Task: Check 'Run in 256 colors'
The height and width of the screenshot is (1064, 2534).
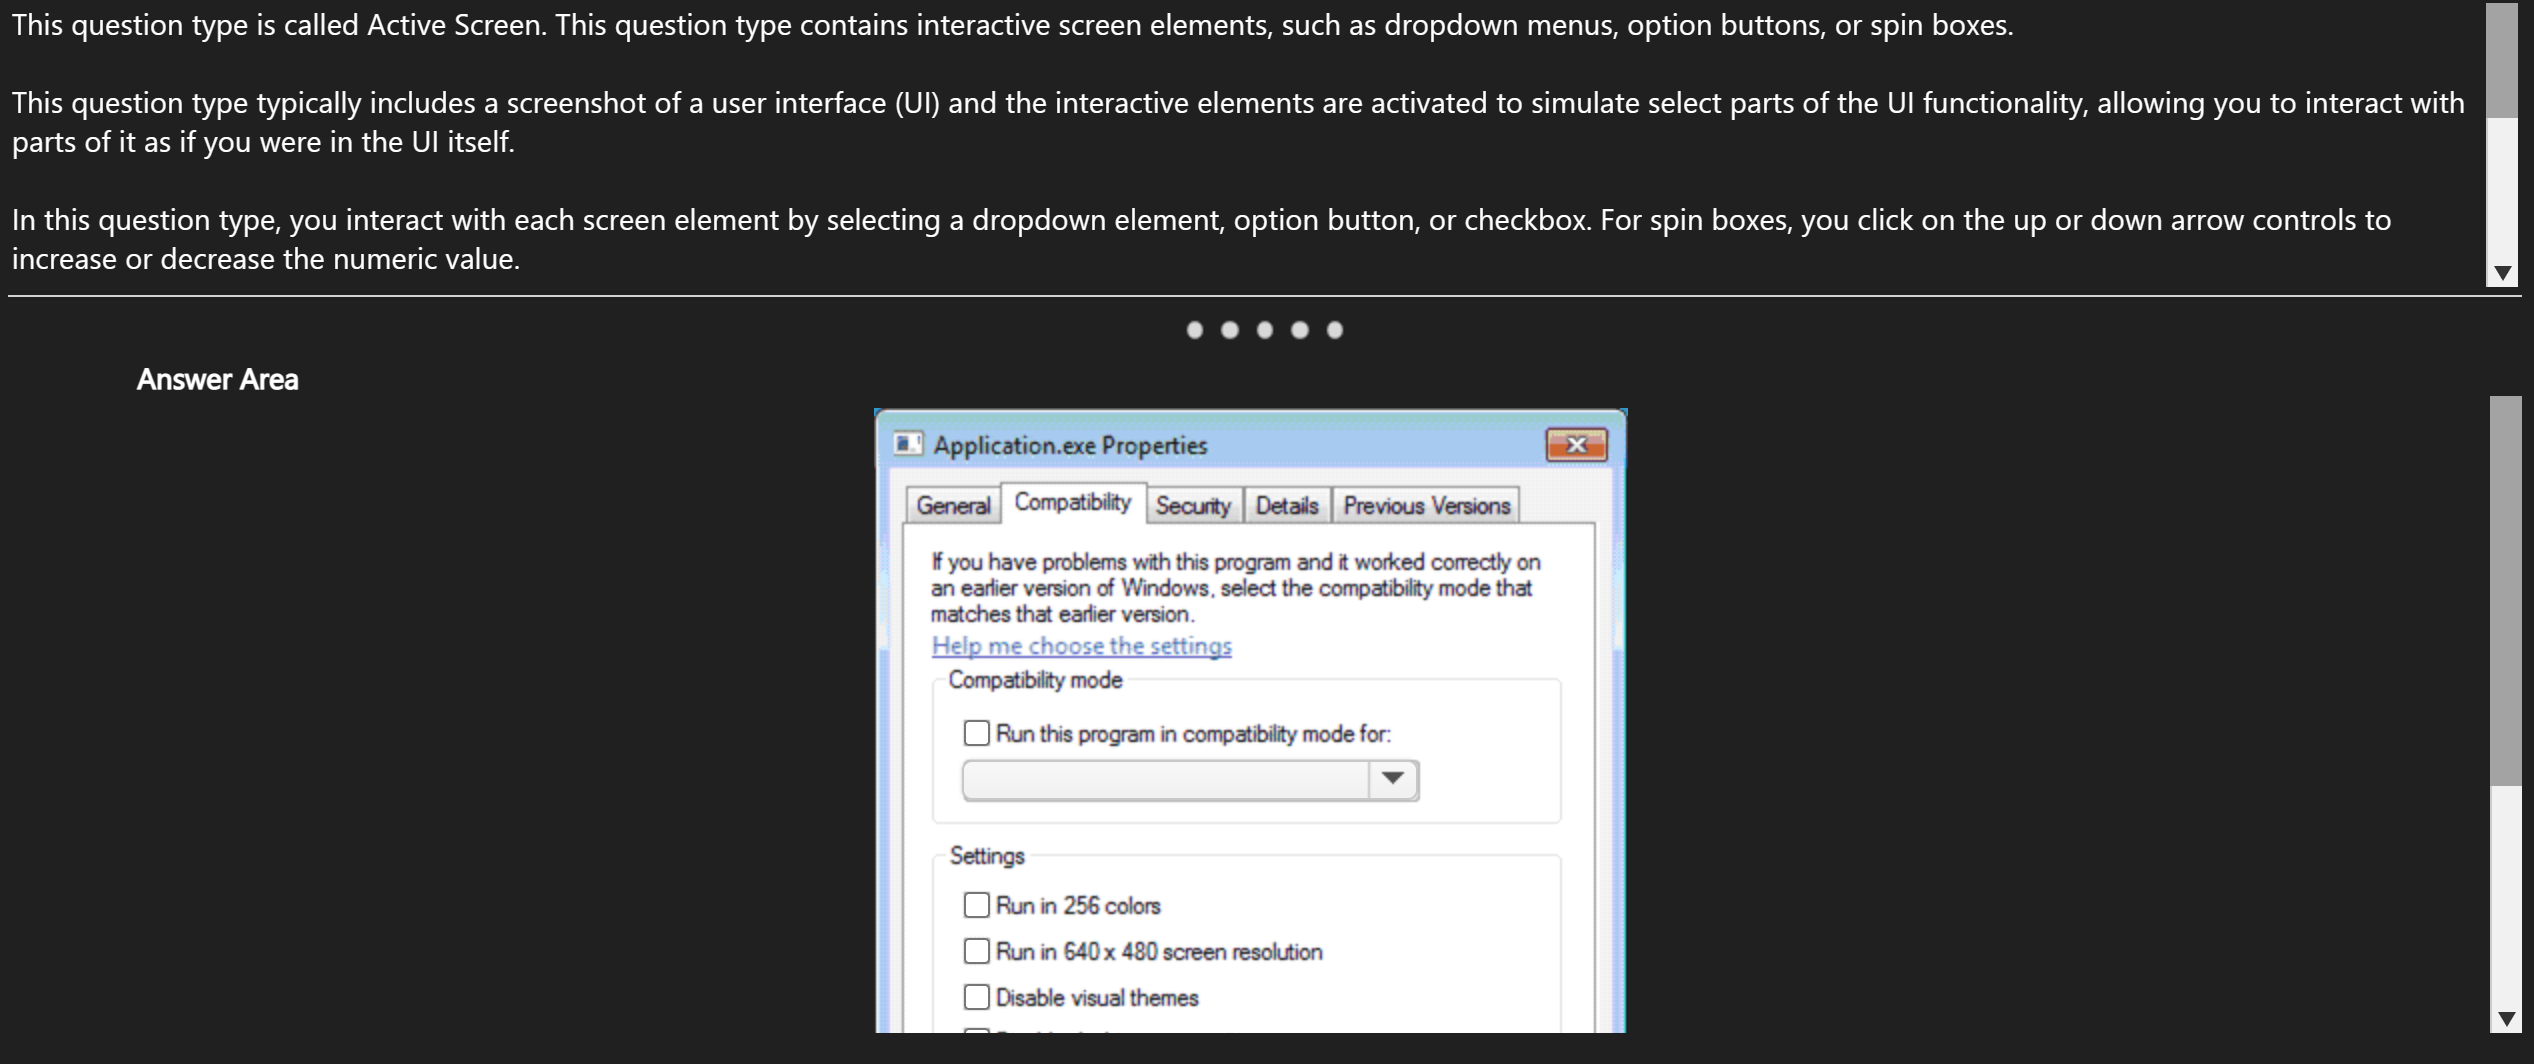Action: point(976,905)
